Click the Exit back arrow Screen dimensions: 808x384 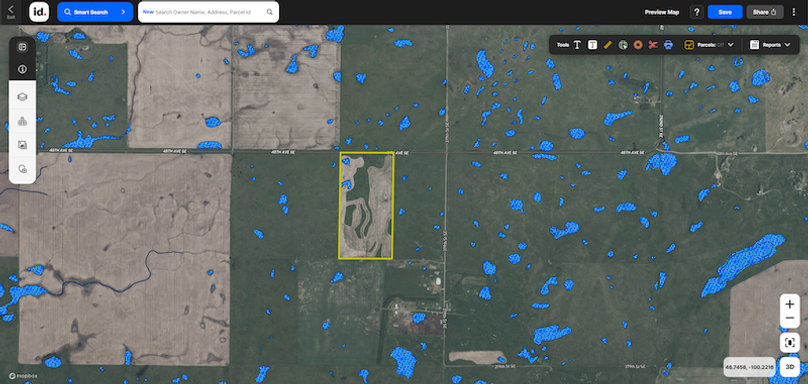coord(11,11)
